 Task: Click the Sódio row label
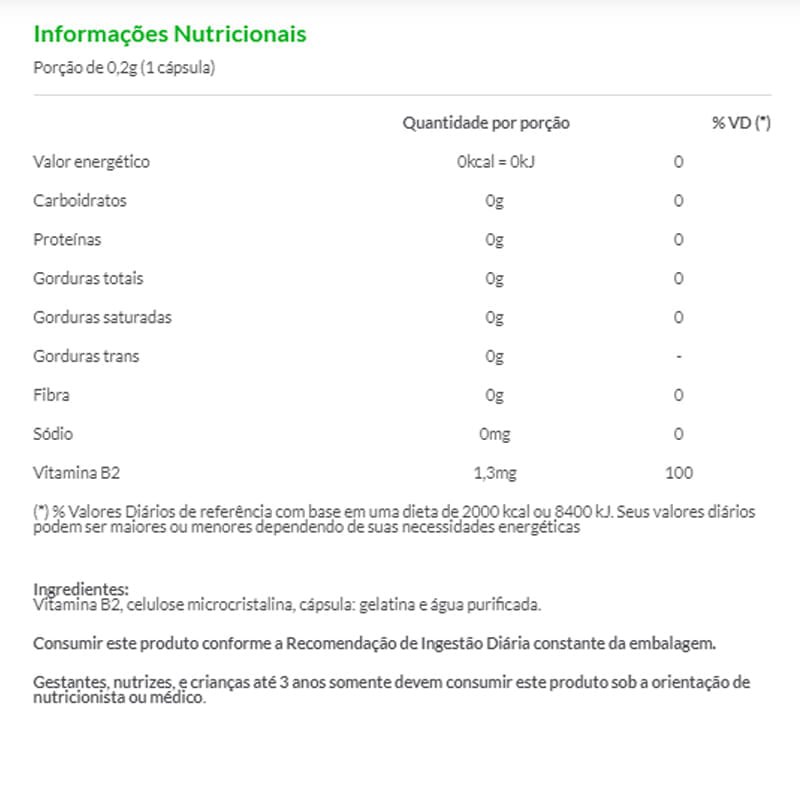pyautogui.click(x=53, y=435)
